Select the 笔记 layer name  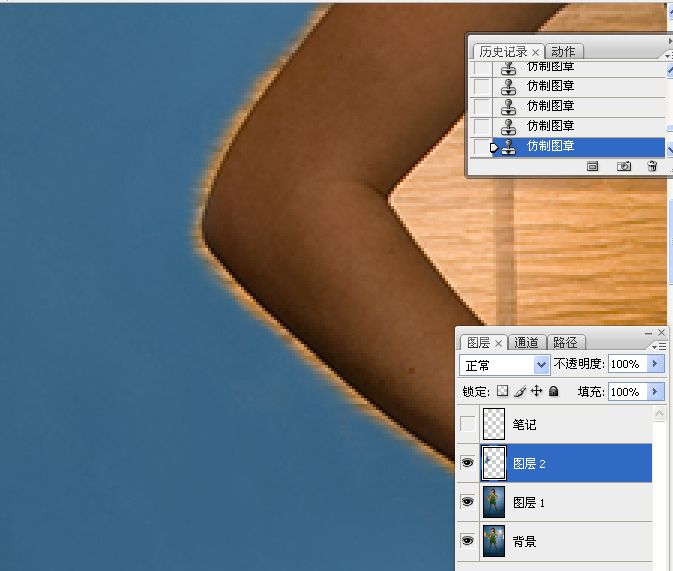524,425
